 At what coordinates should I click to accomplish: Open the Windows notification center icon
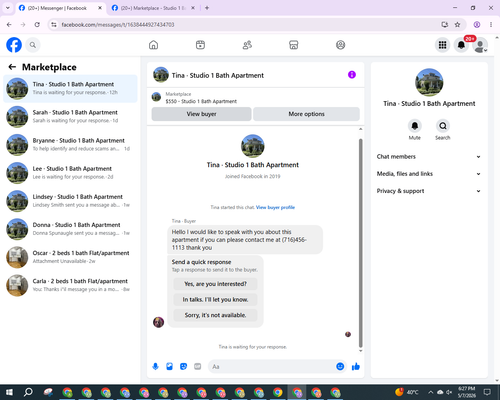[487, 392]
